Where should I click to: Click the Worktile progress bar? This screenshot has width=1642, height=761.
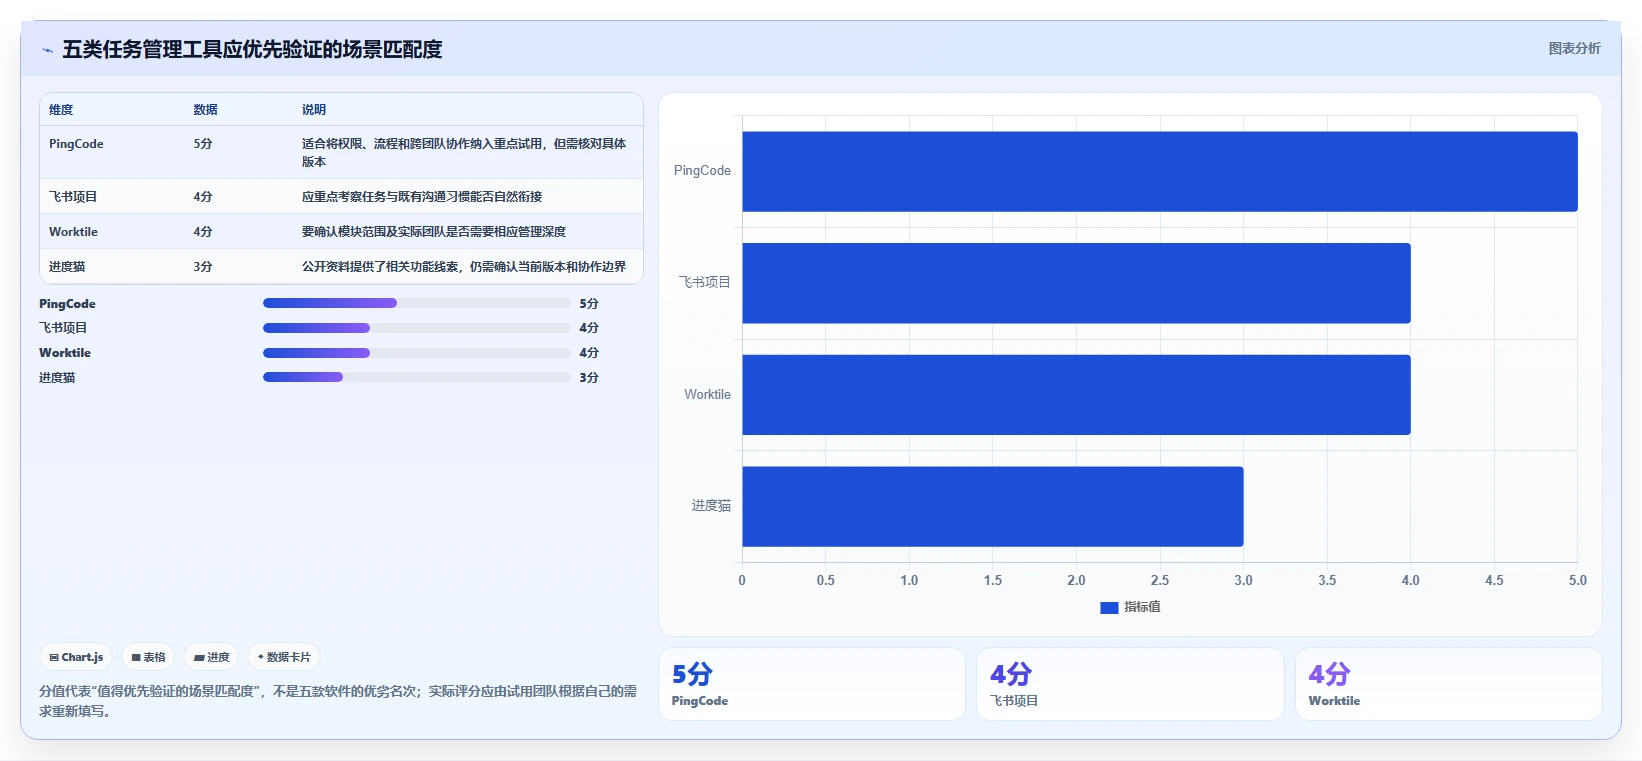[417, 353]
